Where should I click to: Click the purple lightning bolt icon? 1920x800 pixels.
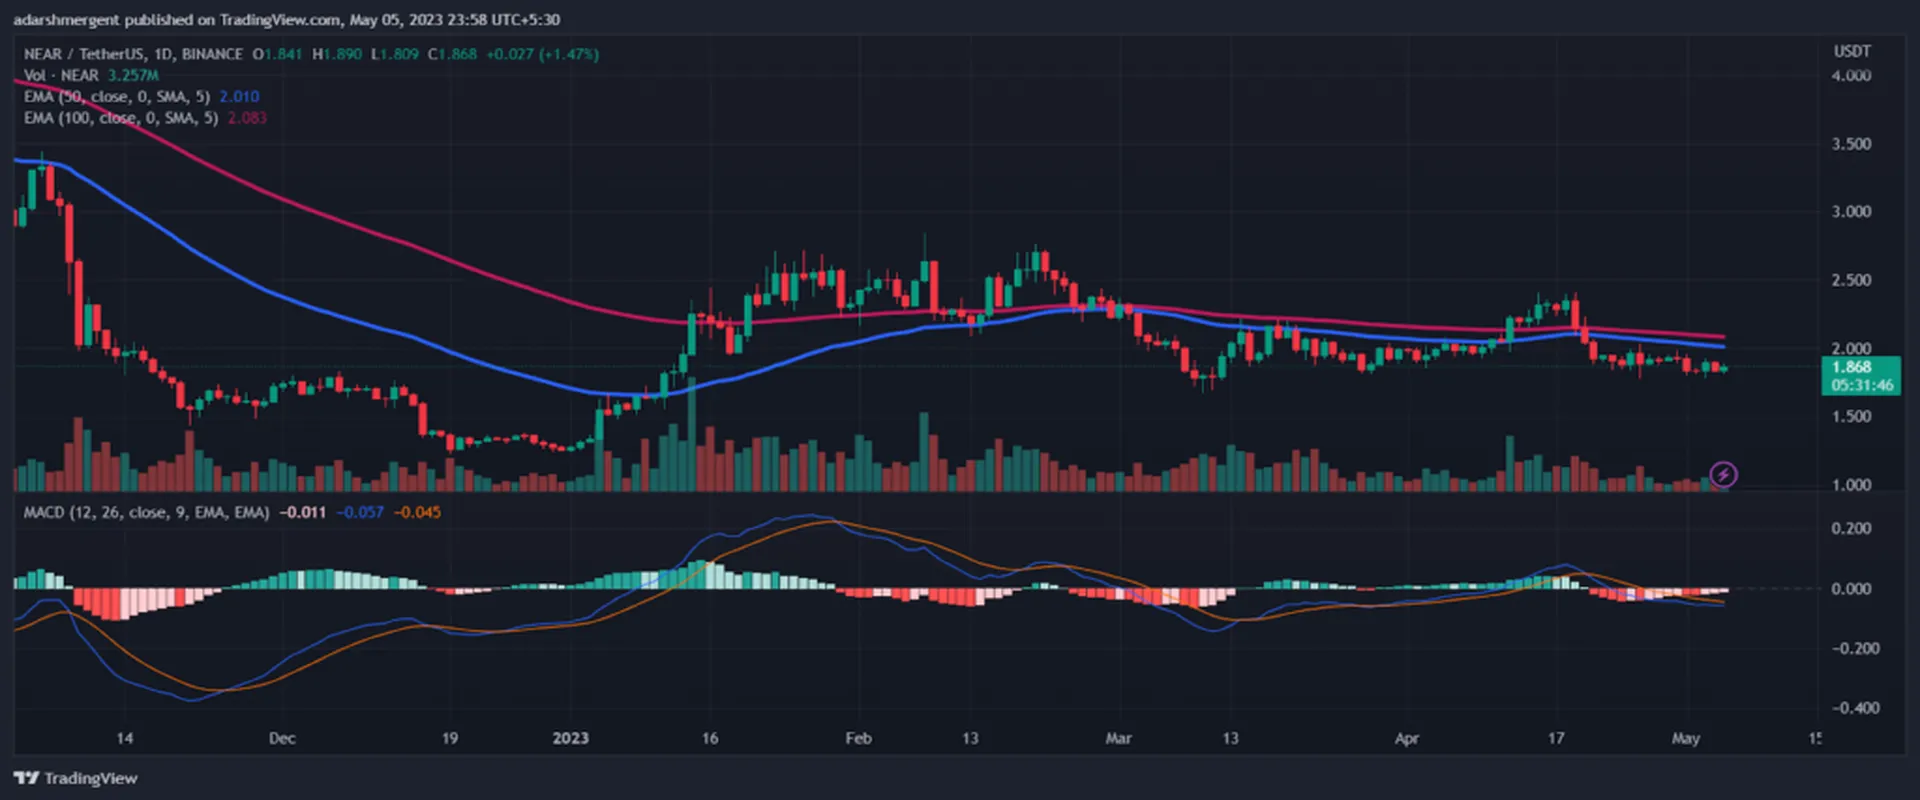click(1723, 474)
